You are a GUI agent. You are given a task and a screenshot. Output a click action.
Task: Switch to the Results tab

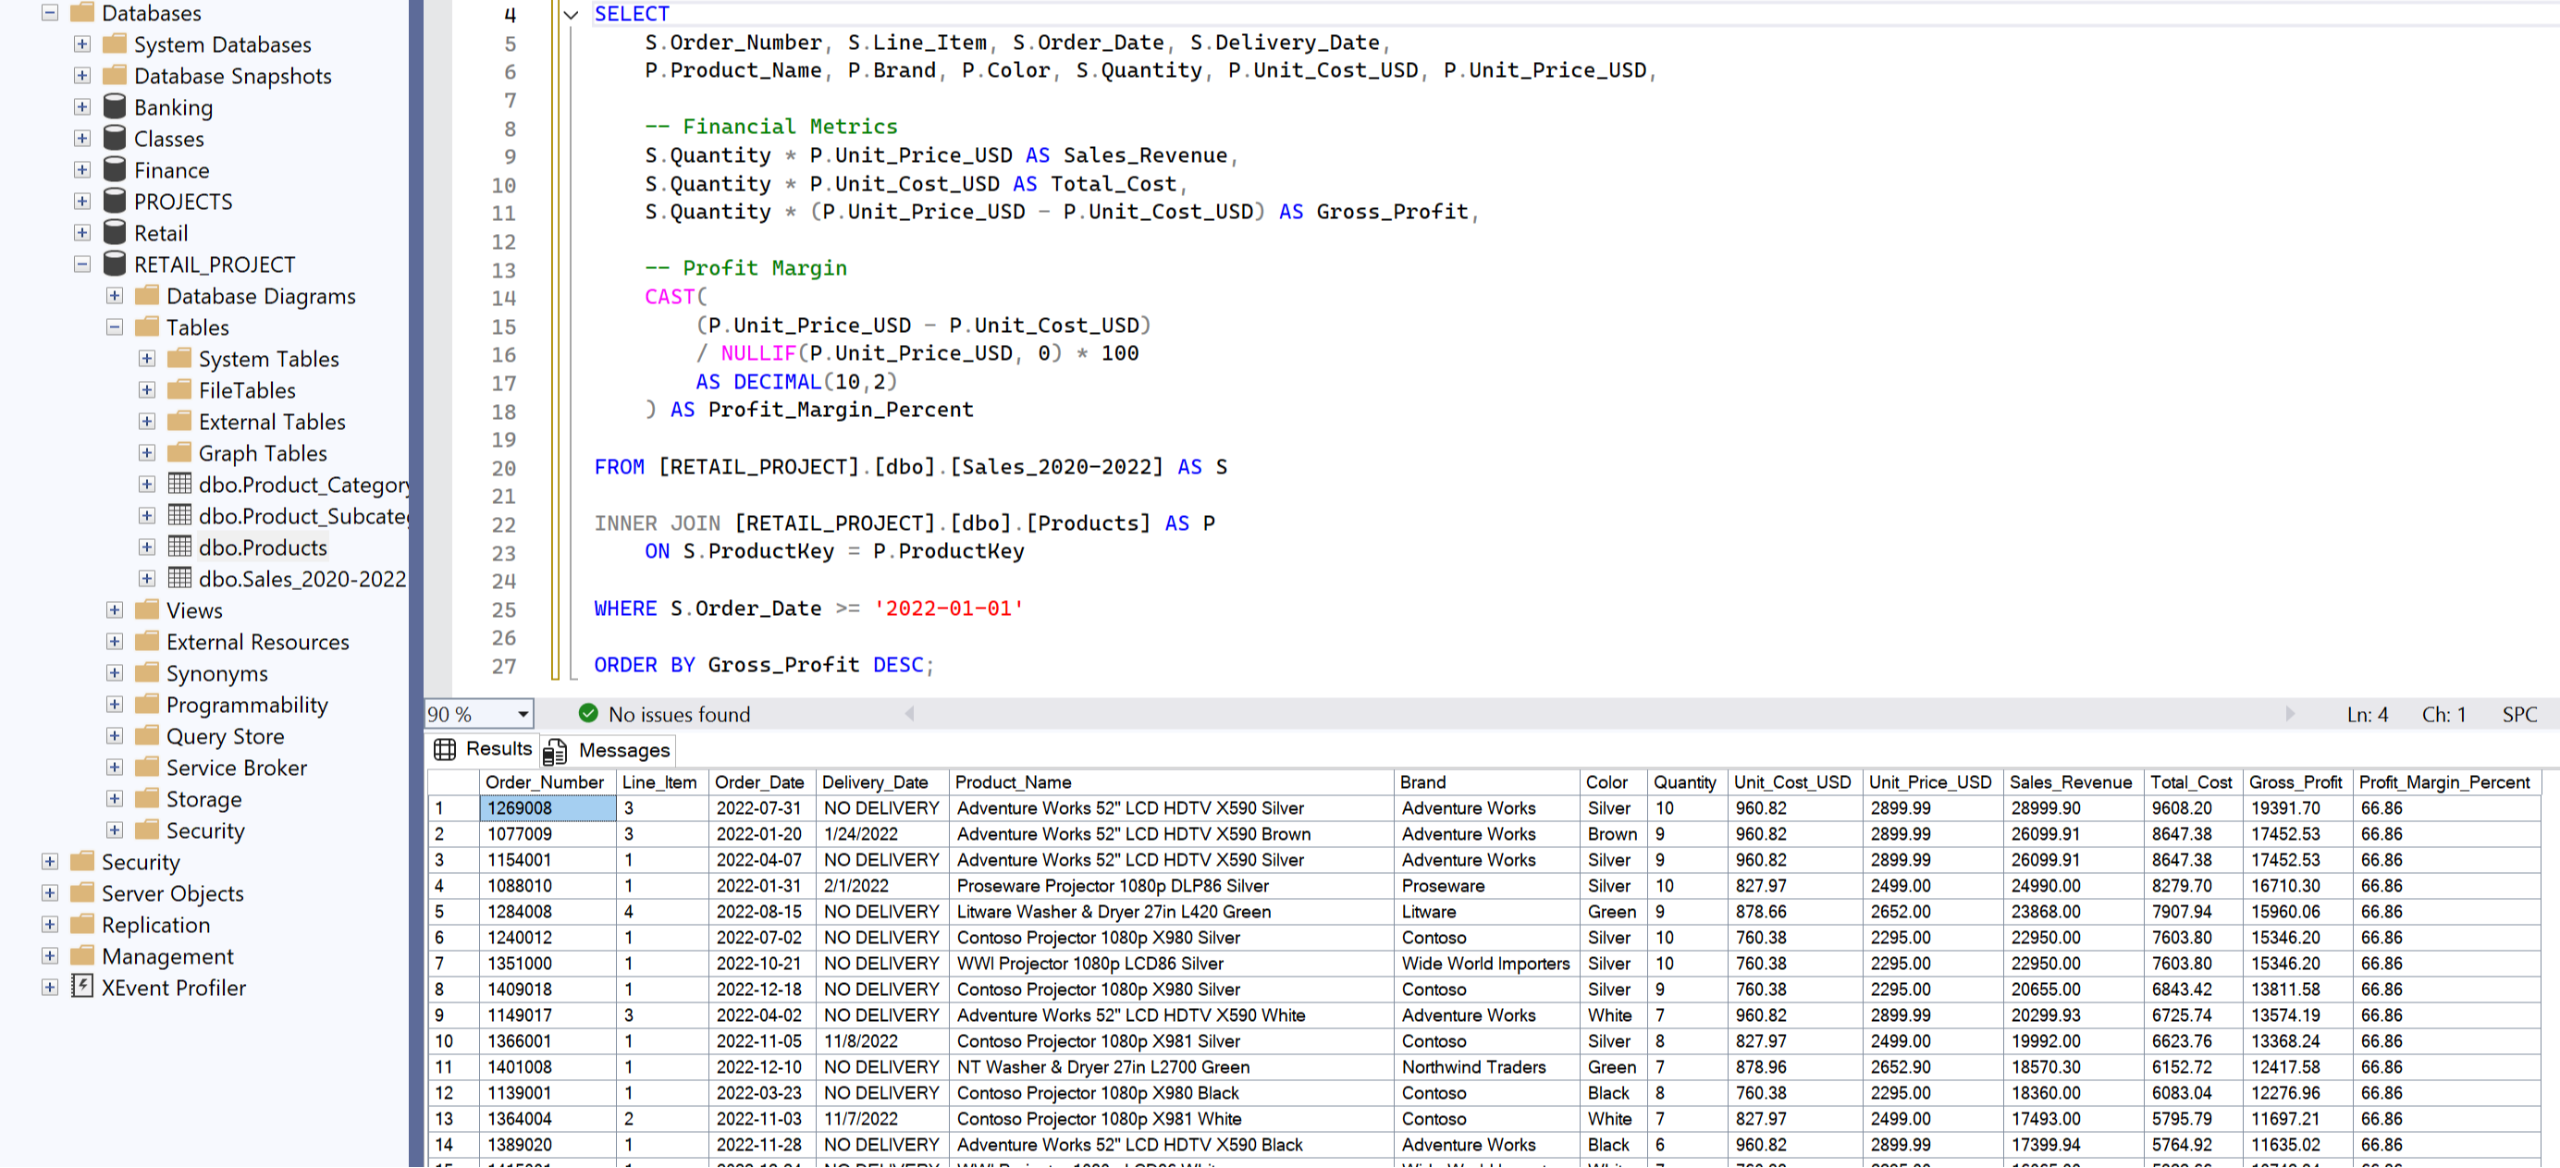[485, 749]
